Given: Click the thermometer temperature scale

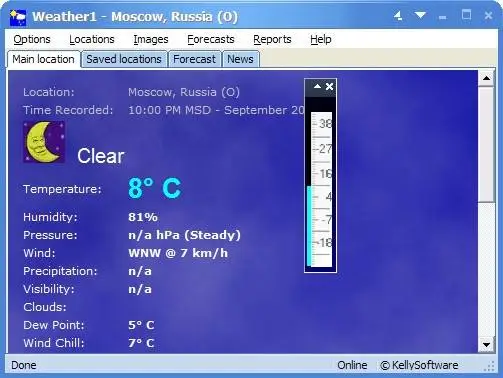Looking at the screenshot, I should click(322, 189).
